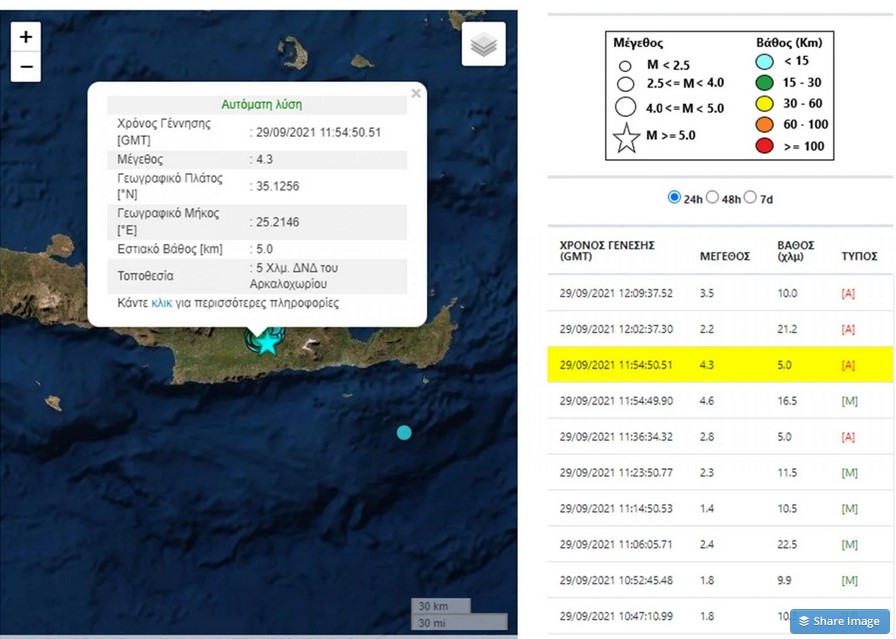Select the 10:47:10.99 earthquake row
The image size is (896, 639).
click(x=720, y=616)
